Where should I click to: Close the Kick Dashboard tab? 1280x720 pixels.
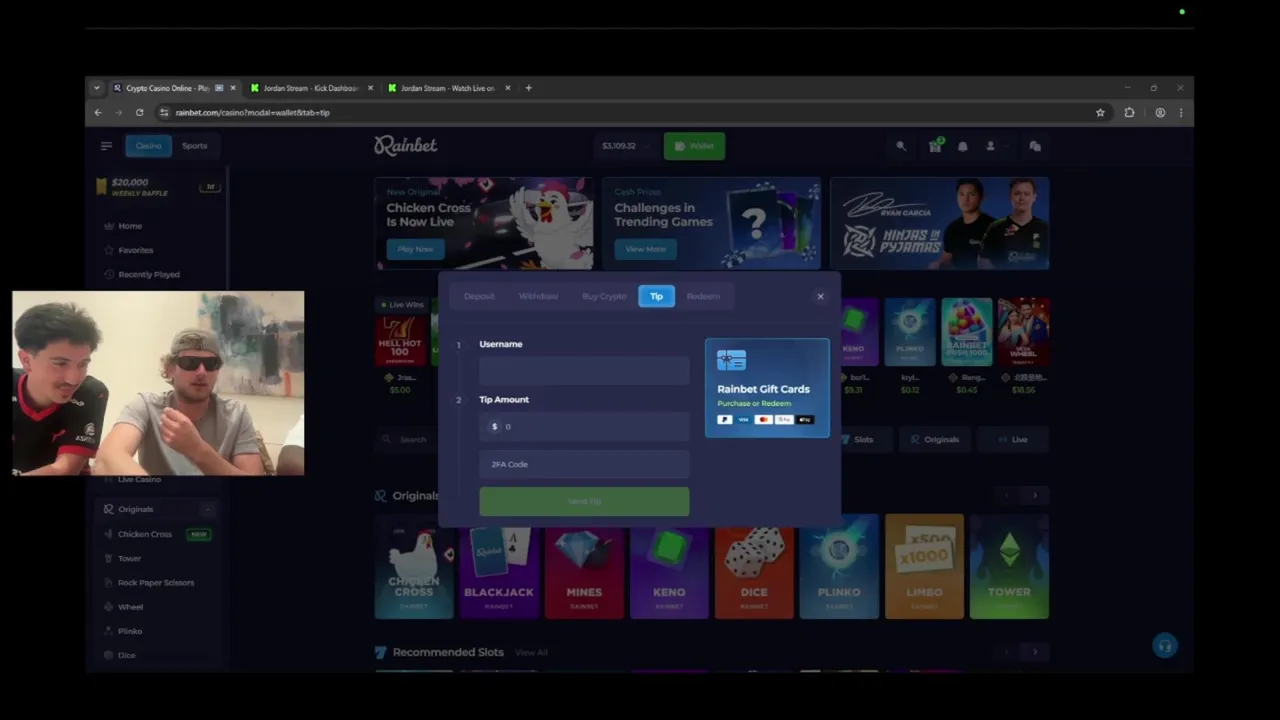pyautogui.click(x=370, y=88)
